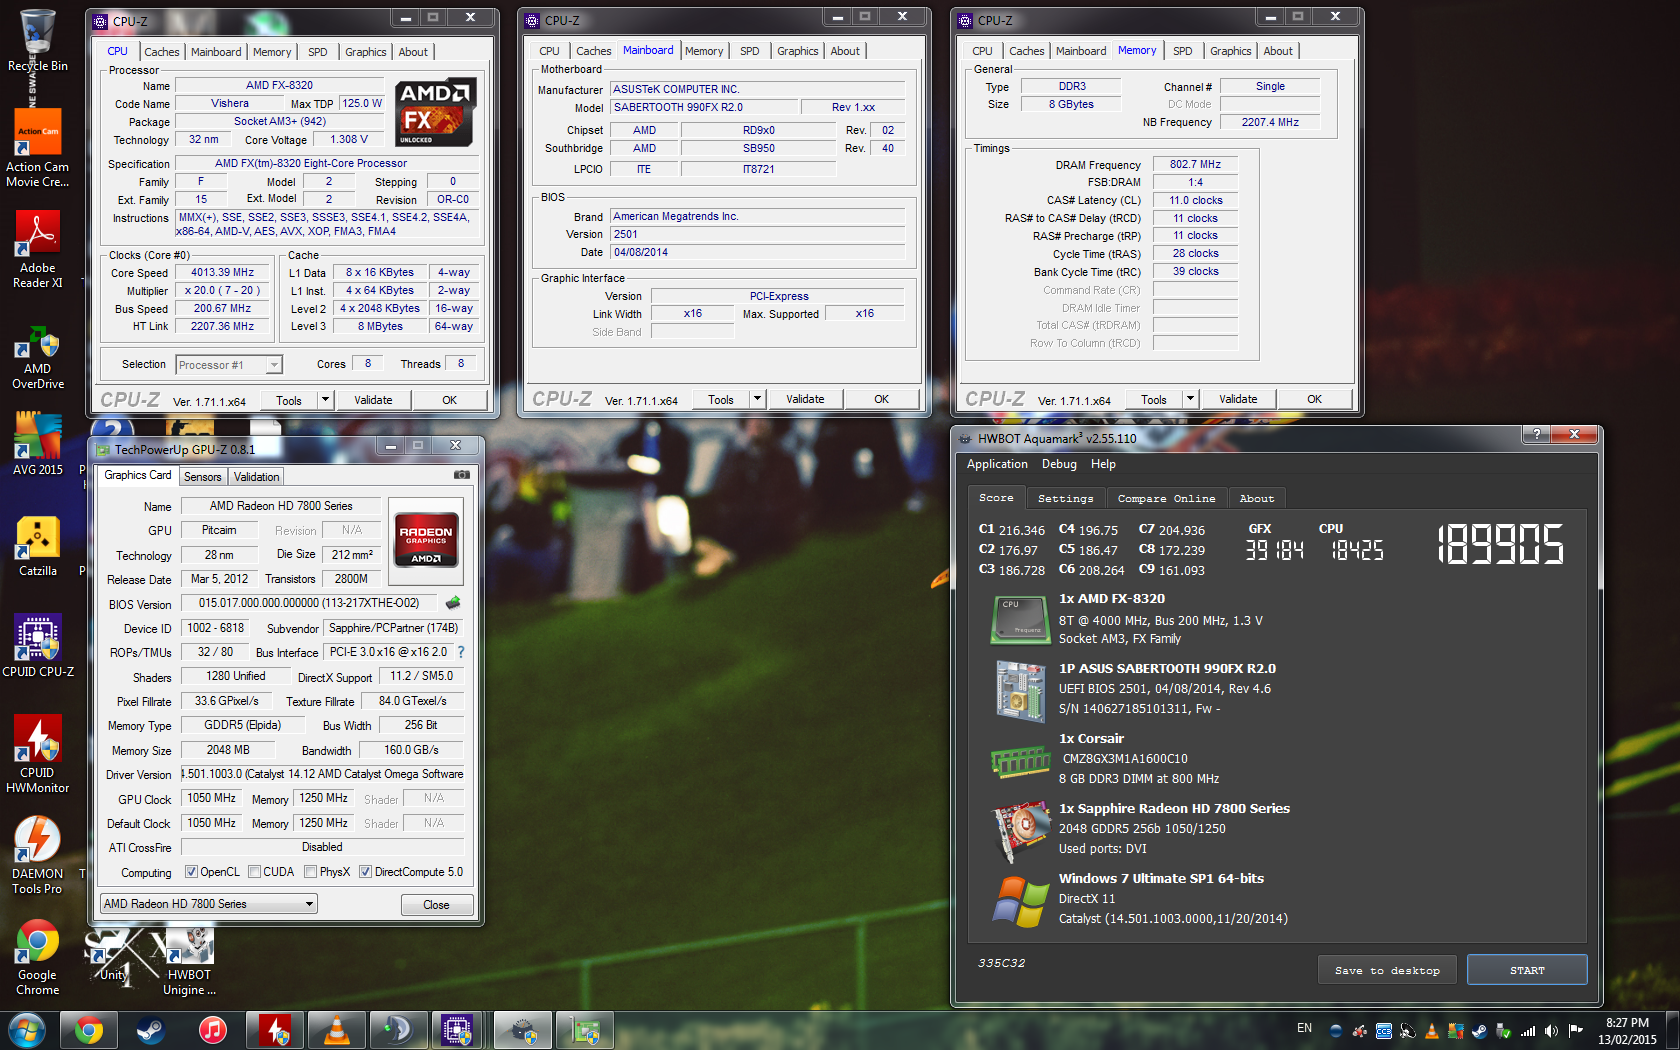
Task: Click OK in the Memory CPU-Z window
Action: click(x=1314, y=399)
